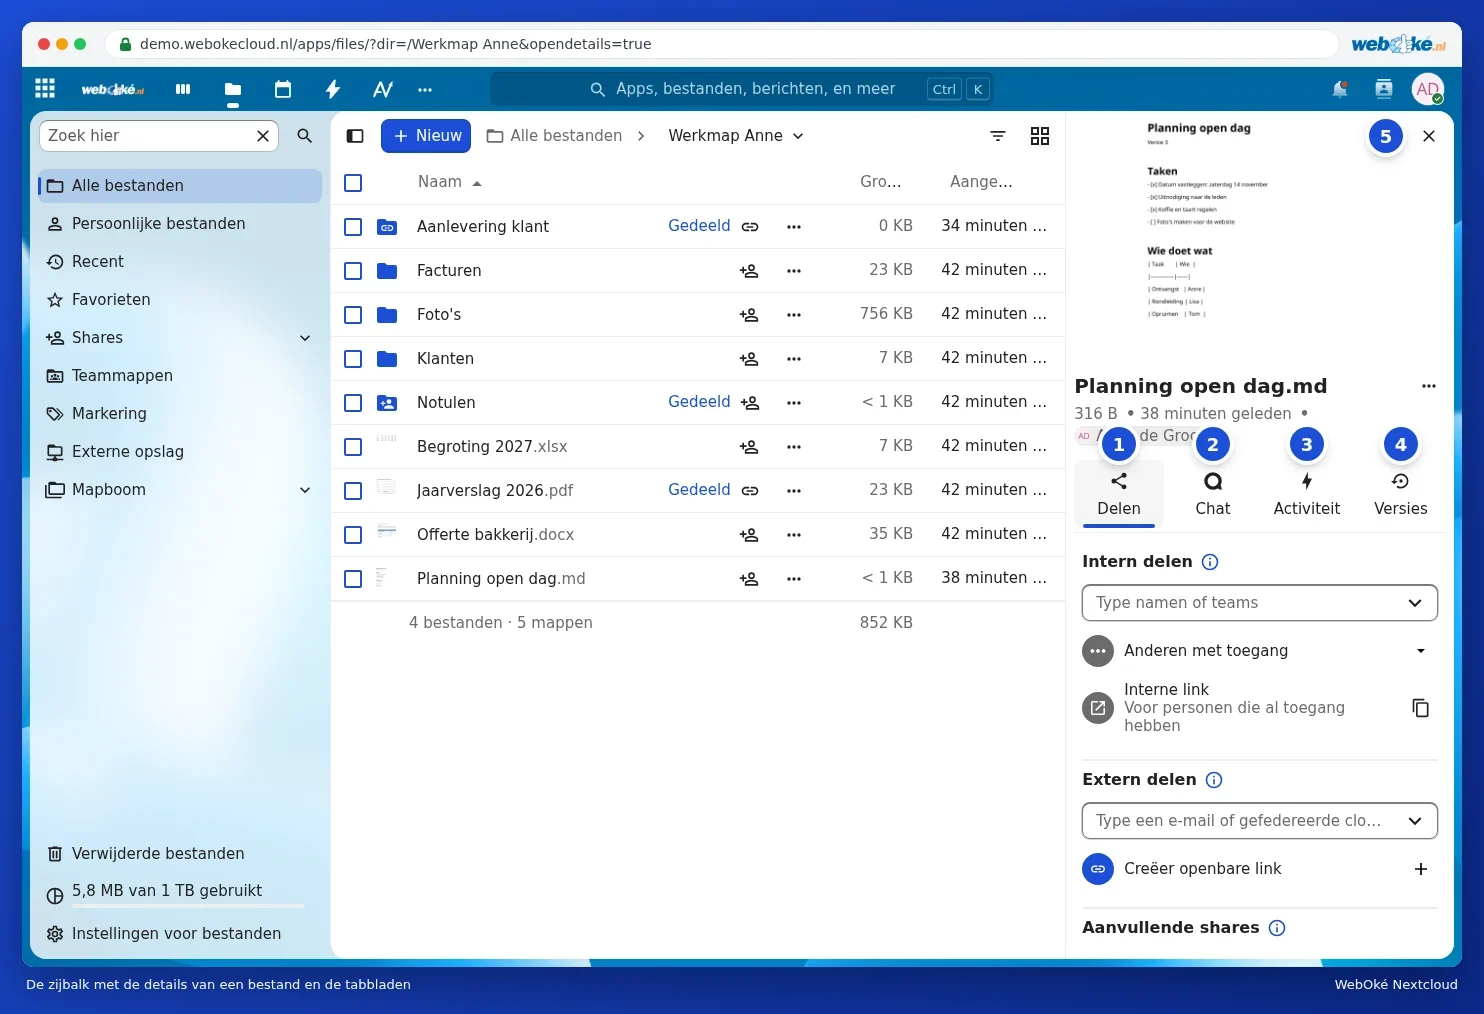
Task: Click share icon for Facturen folder
Action: click(749, 271)
